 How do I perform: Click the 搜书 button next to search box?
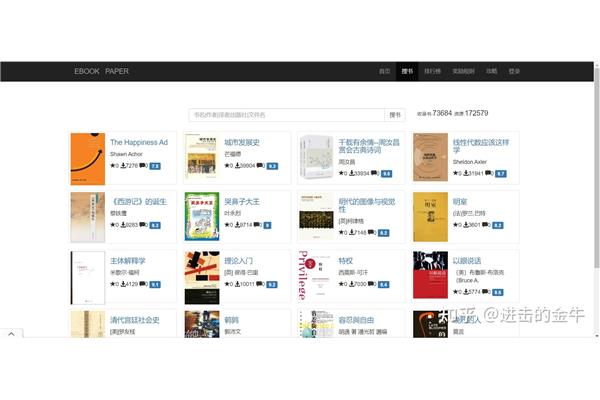point(395,115)
